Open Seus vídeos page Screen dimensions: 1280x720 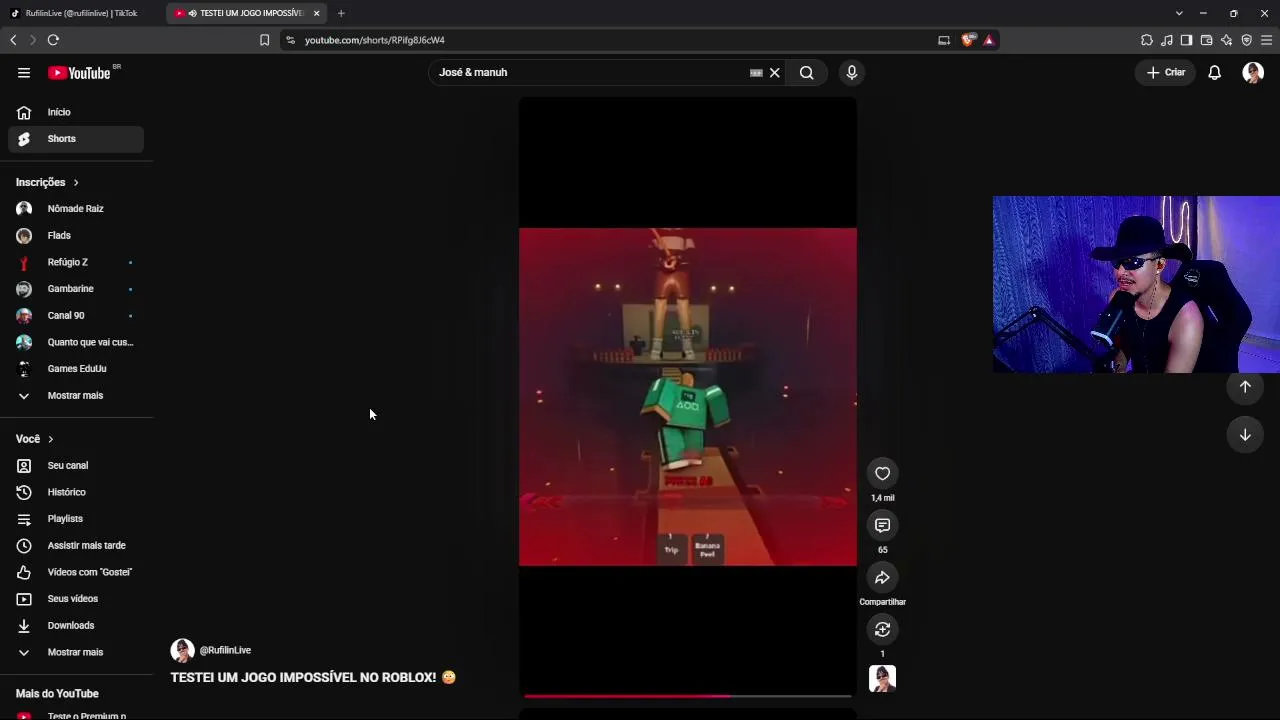(76, 599)
